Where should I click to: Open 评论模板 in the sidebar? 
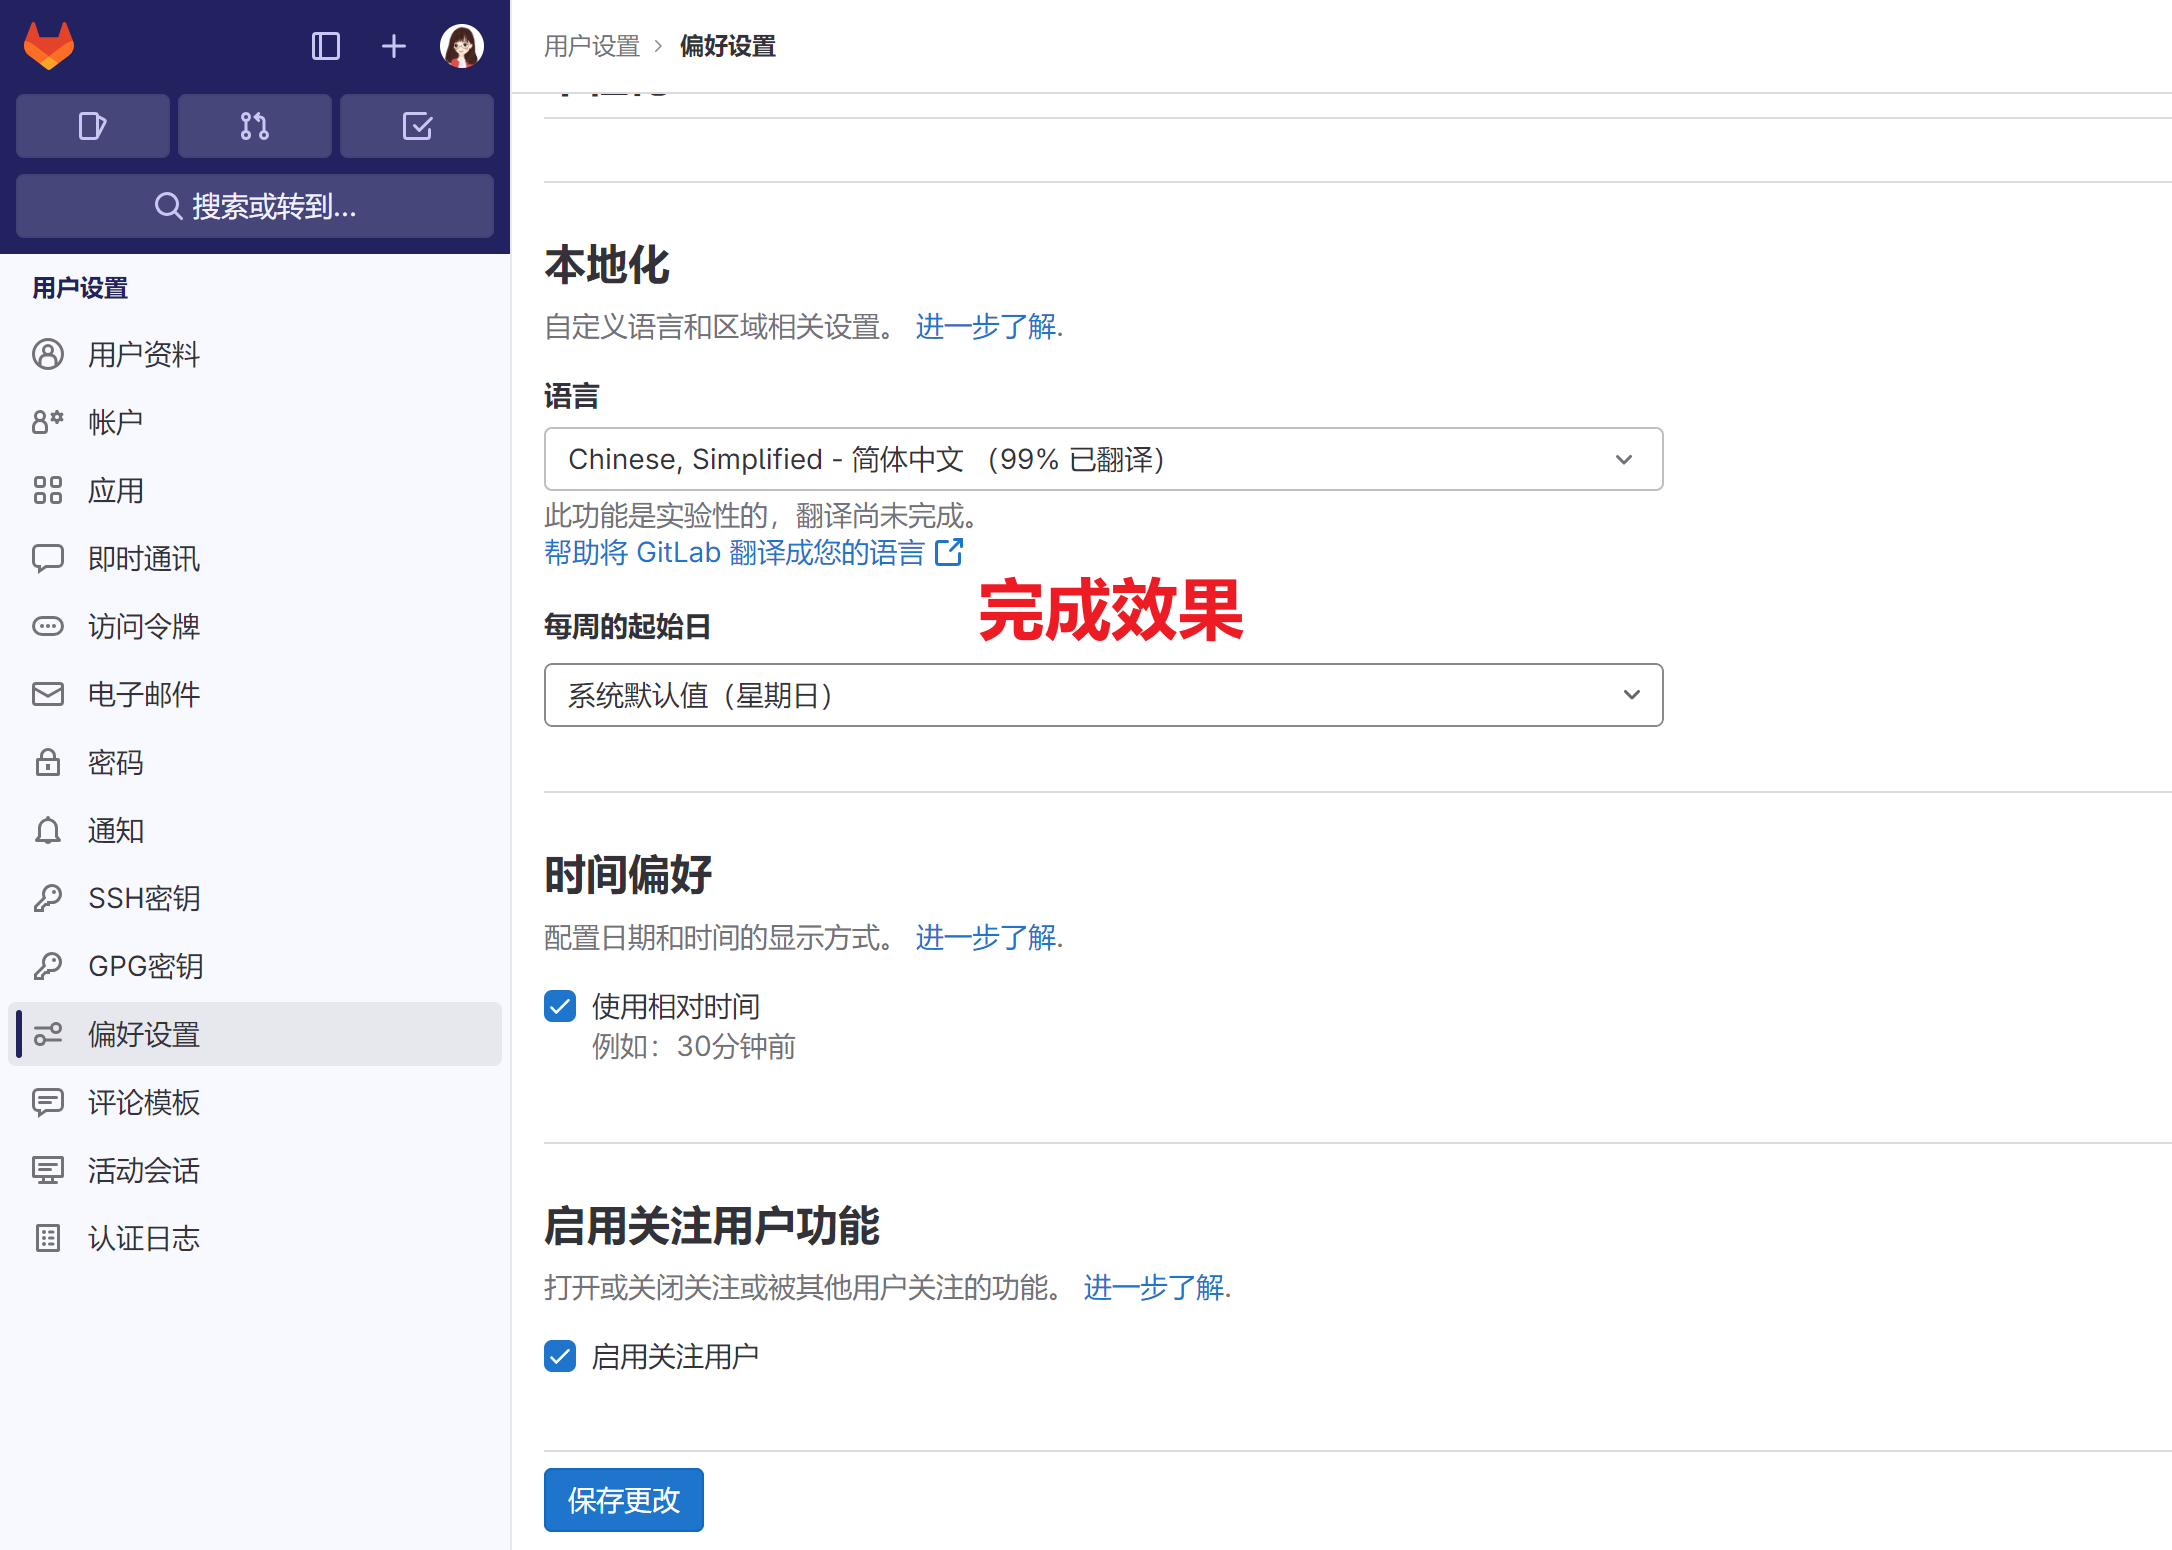tap(255, 1102)
